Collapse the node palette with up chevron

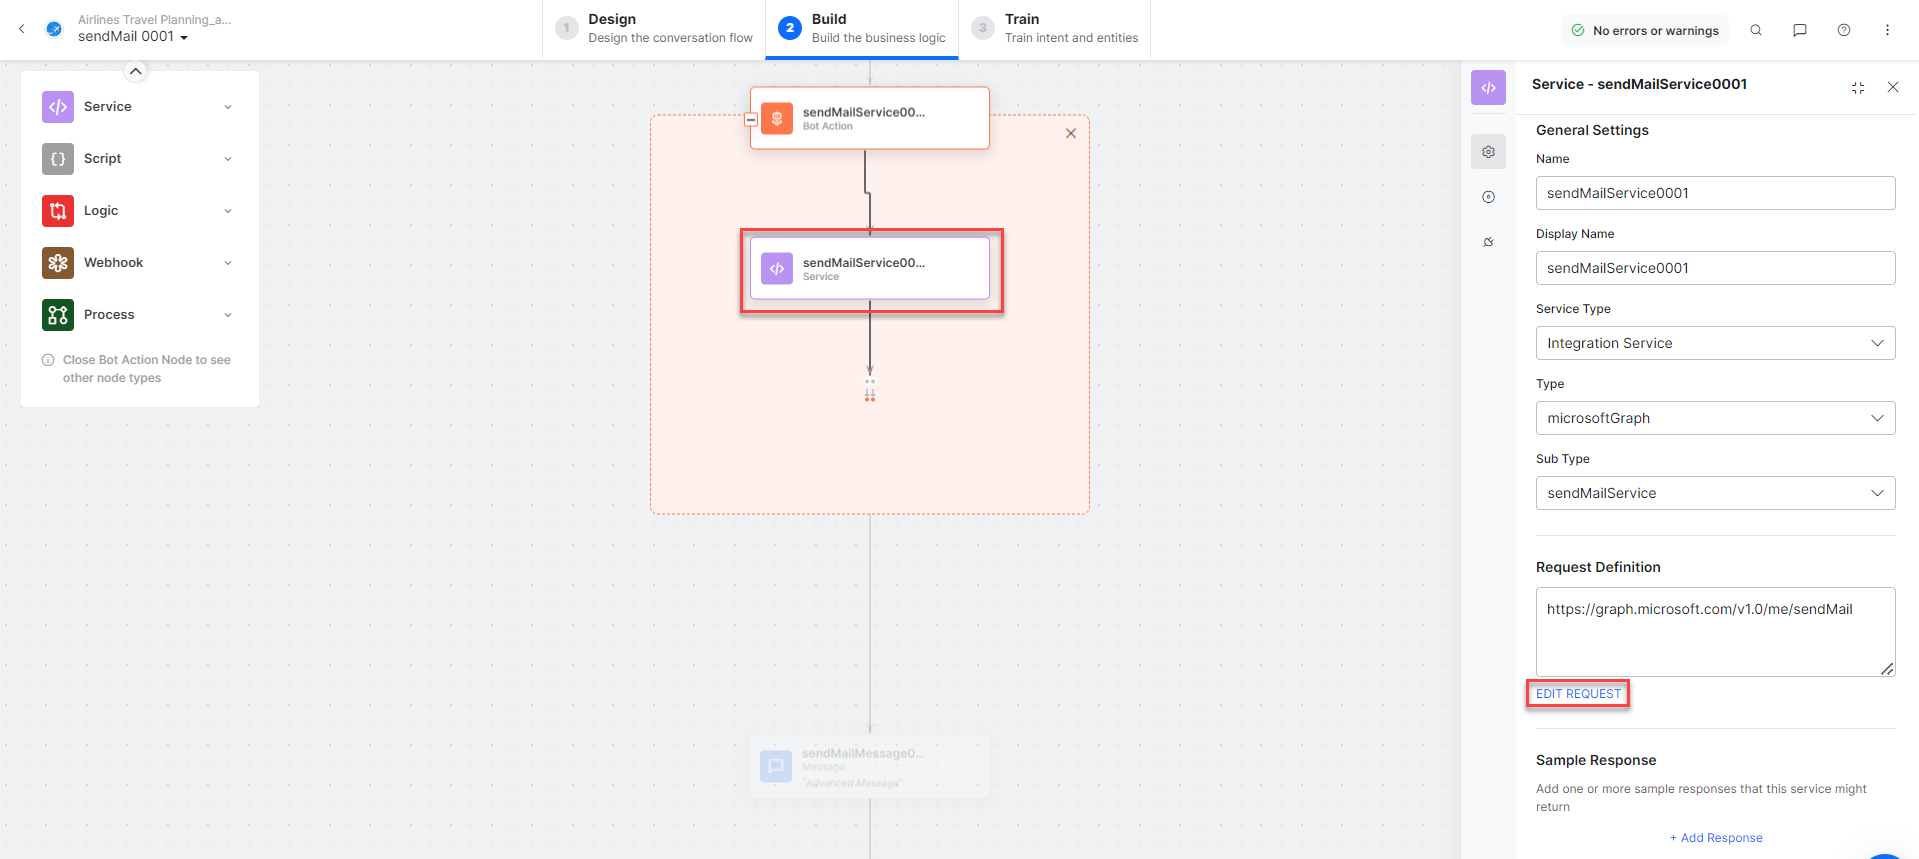coord(136,71)
